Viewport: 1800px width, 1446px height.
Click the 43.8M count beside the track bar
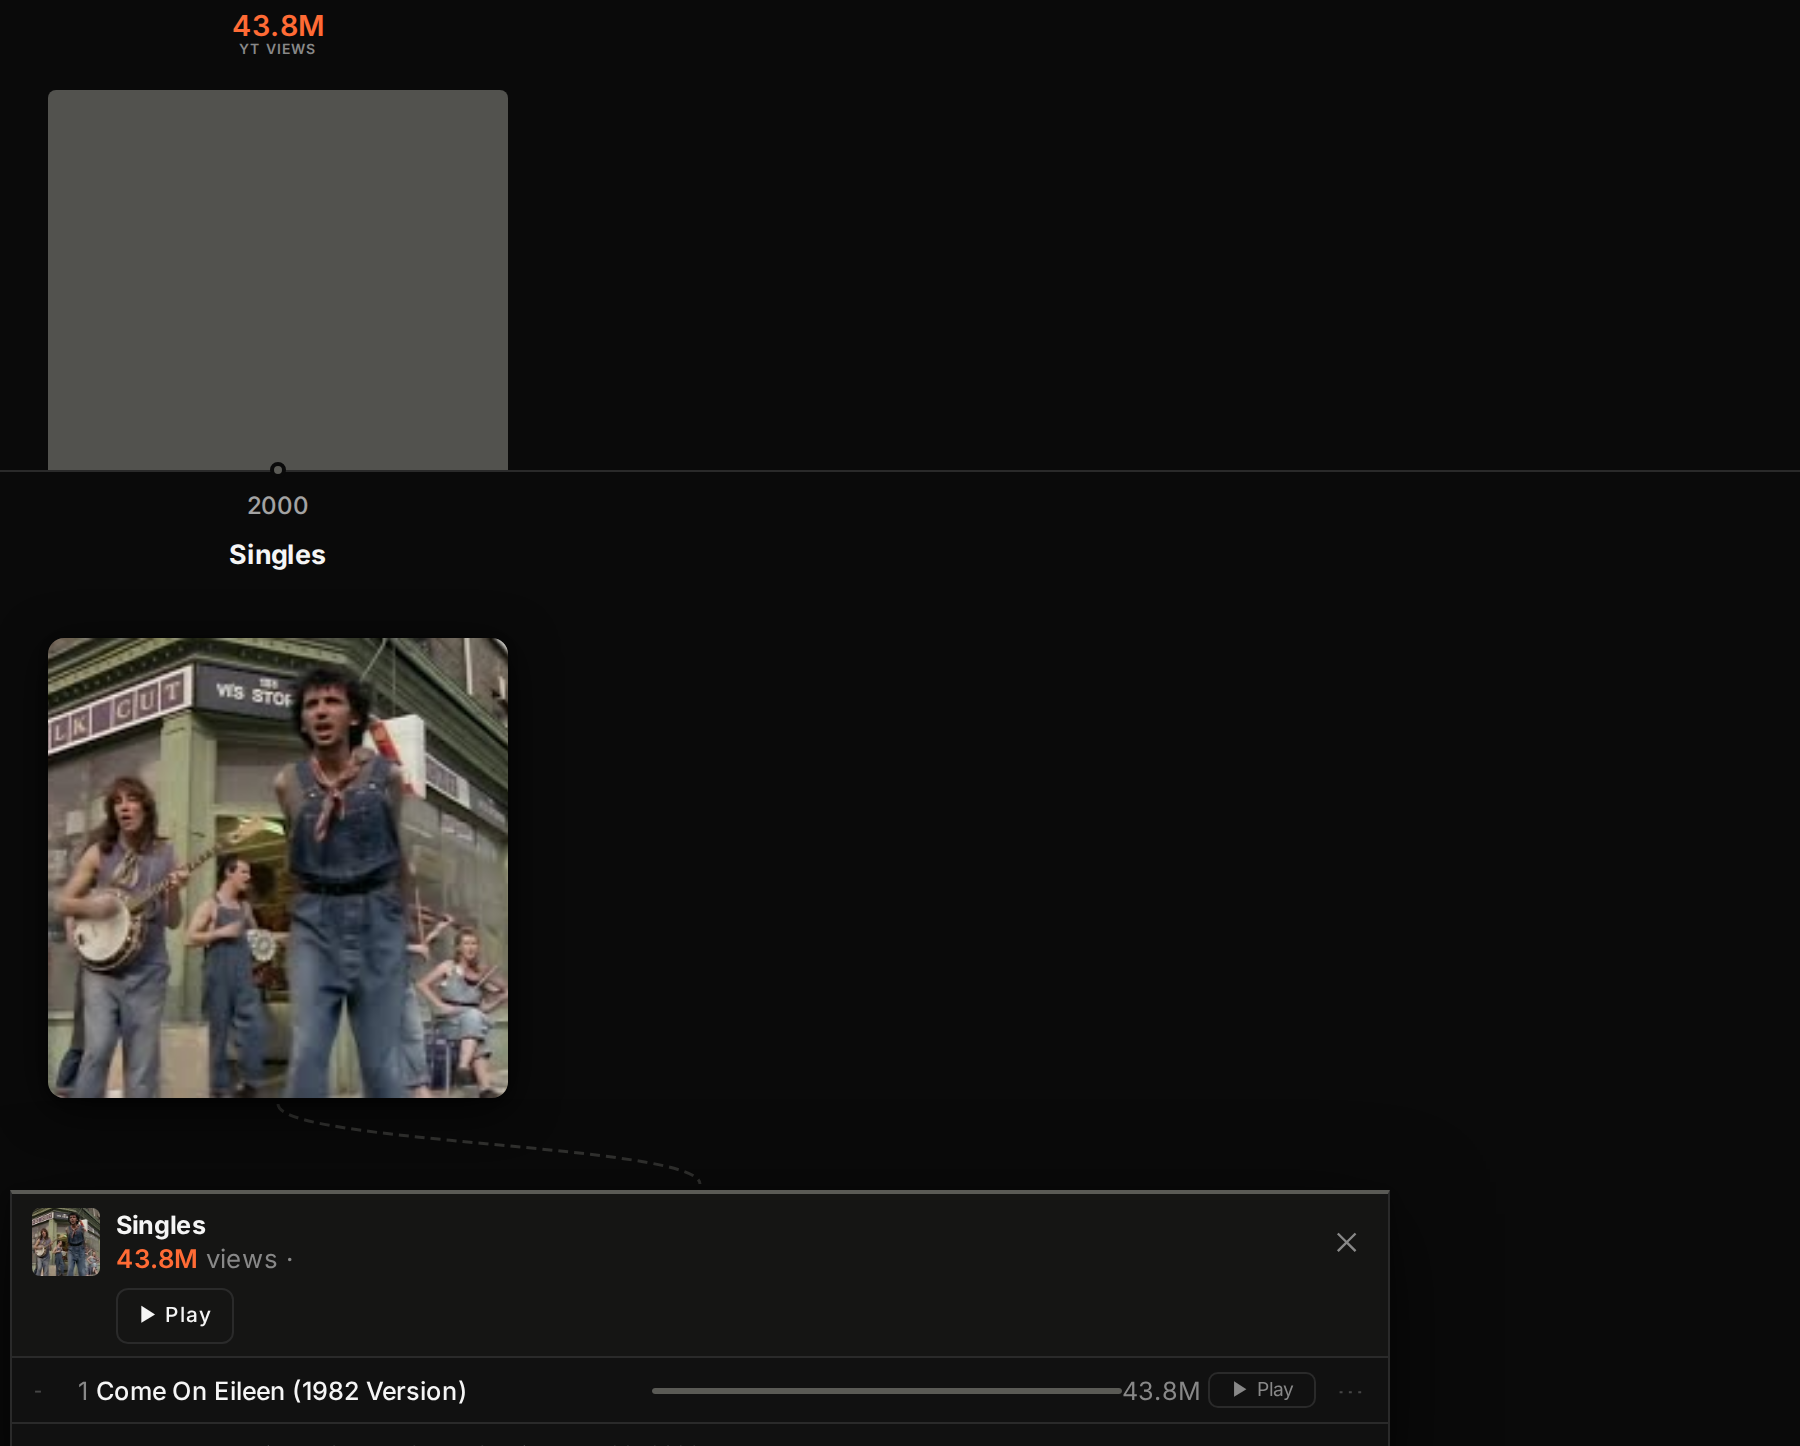click(x=1161, y=1391)
